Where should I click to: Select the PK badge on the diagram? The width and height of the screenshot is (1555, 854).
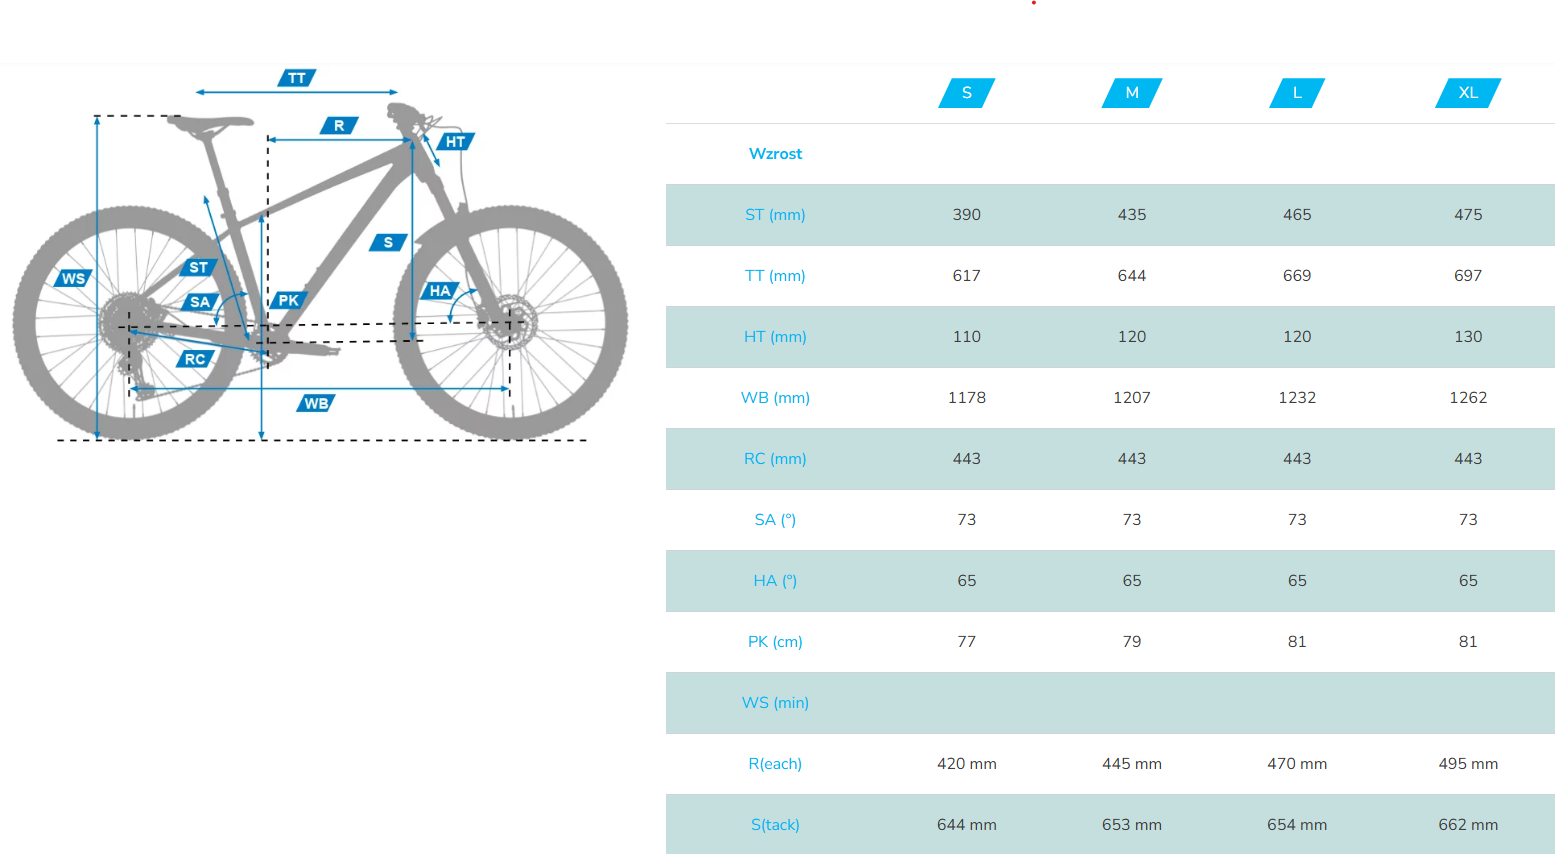288,300
